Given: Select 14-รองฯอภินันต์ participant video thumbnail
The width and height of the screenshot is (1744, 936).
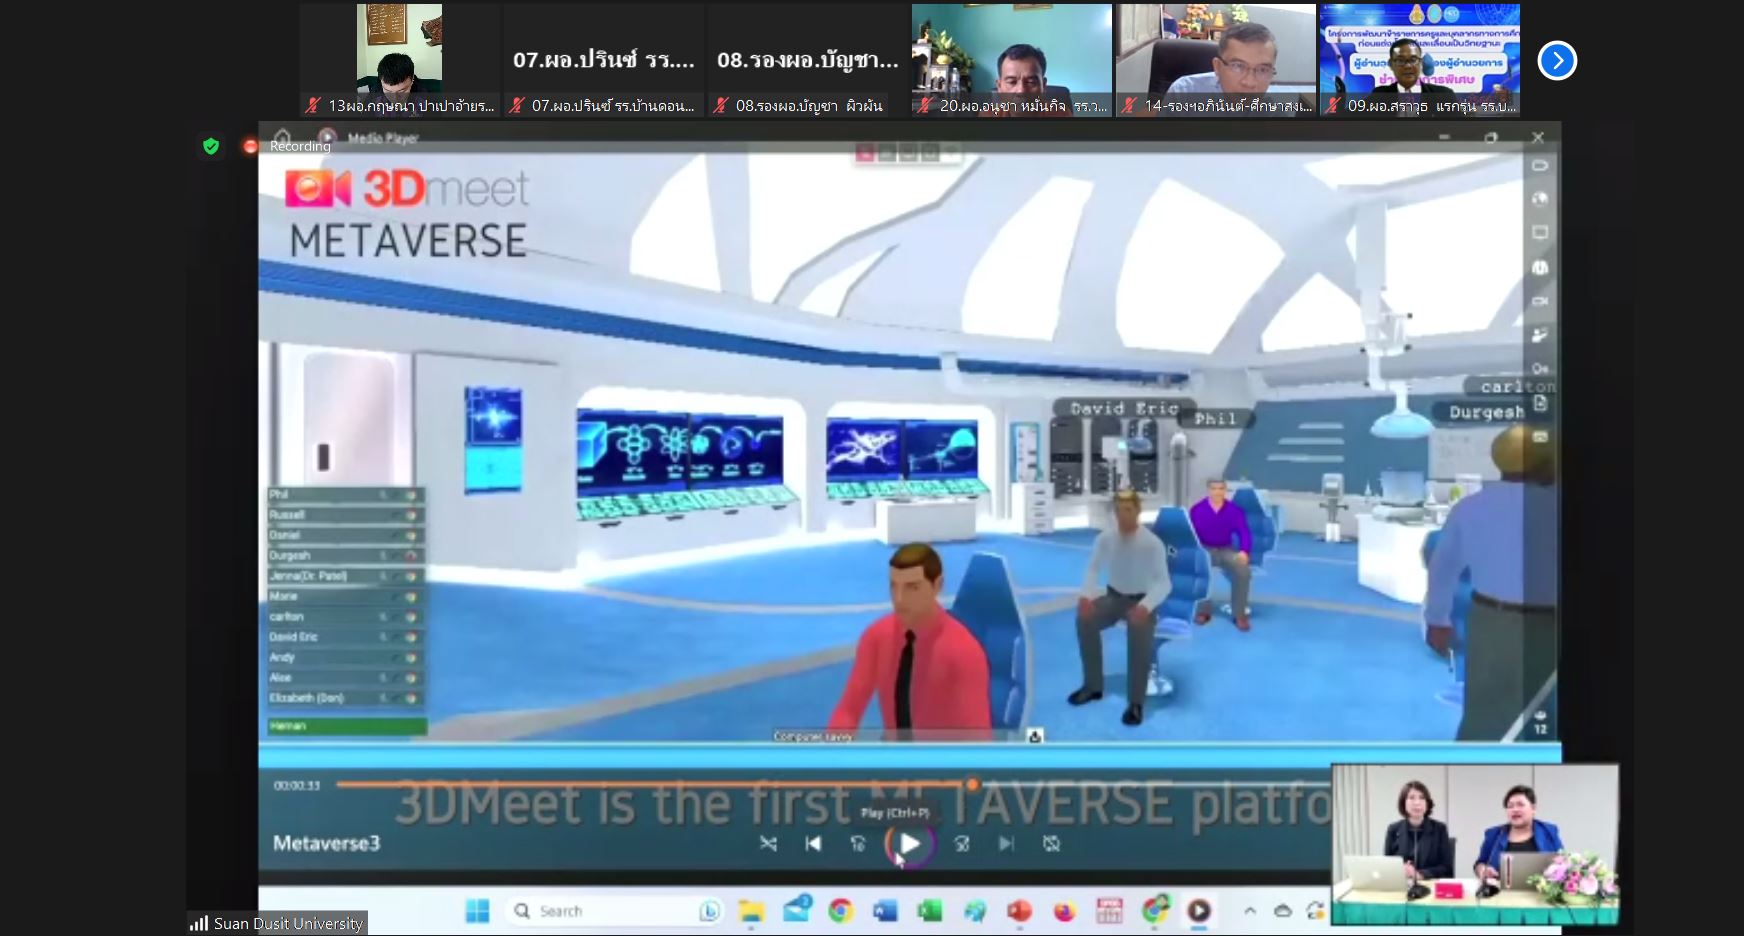Looking at the screenshot, I should [x=1216, y=60].
